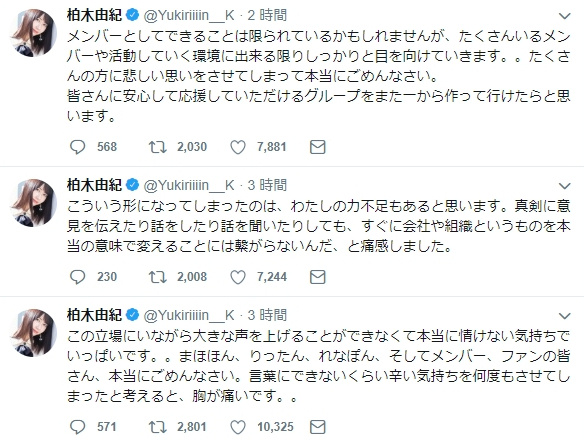The height and width of the screenshot is (441, 584).
Task: Open the first tweet's chevron options menu
Action: pyautogui.click(x=565, y=16)
